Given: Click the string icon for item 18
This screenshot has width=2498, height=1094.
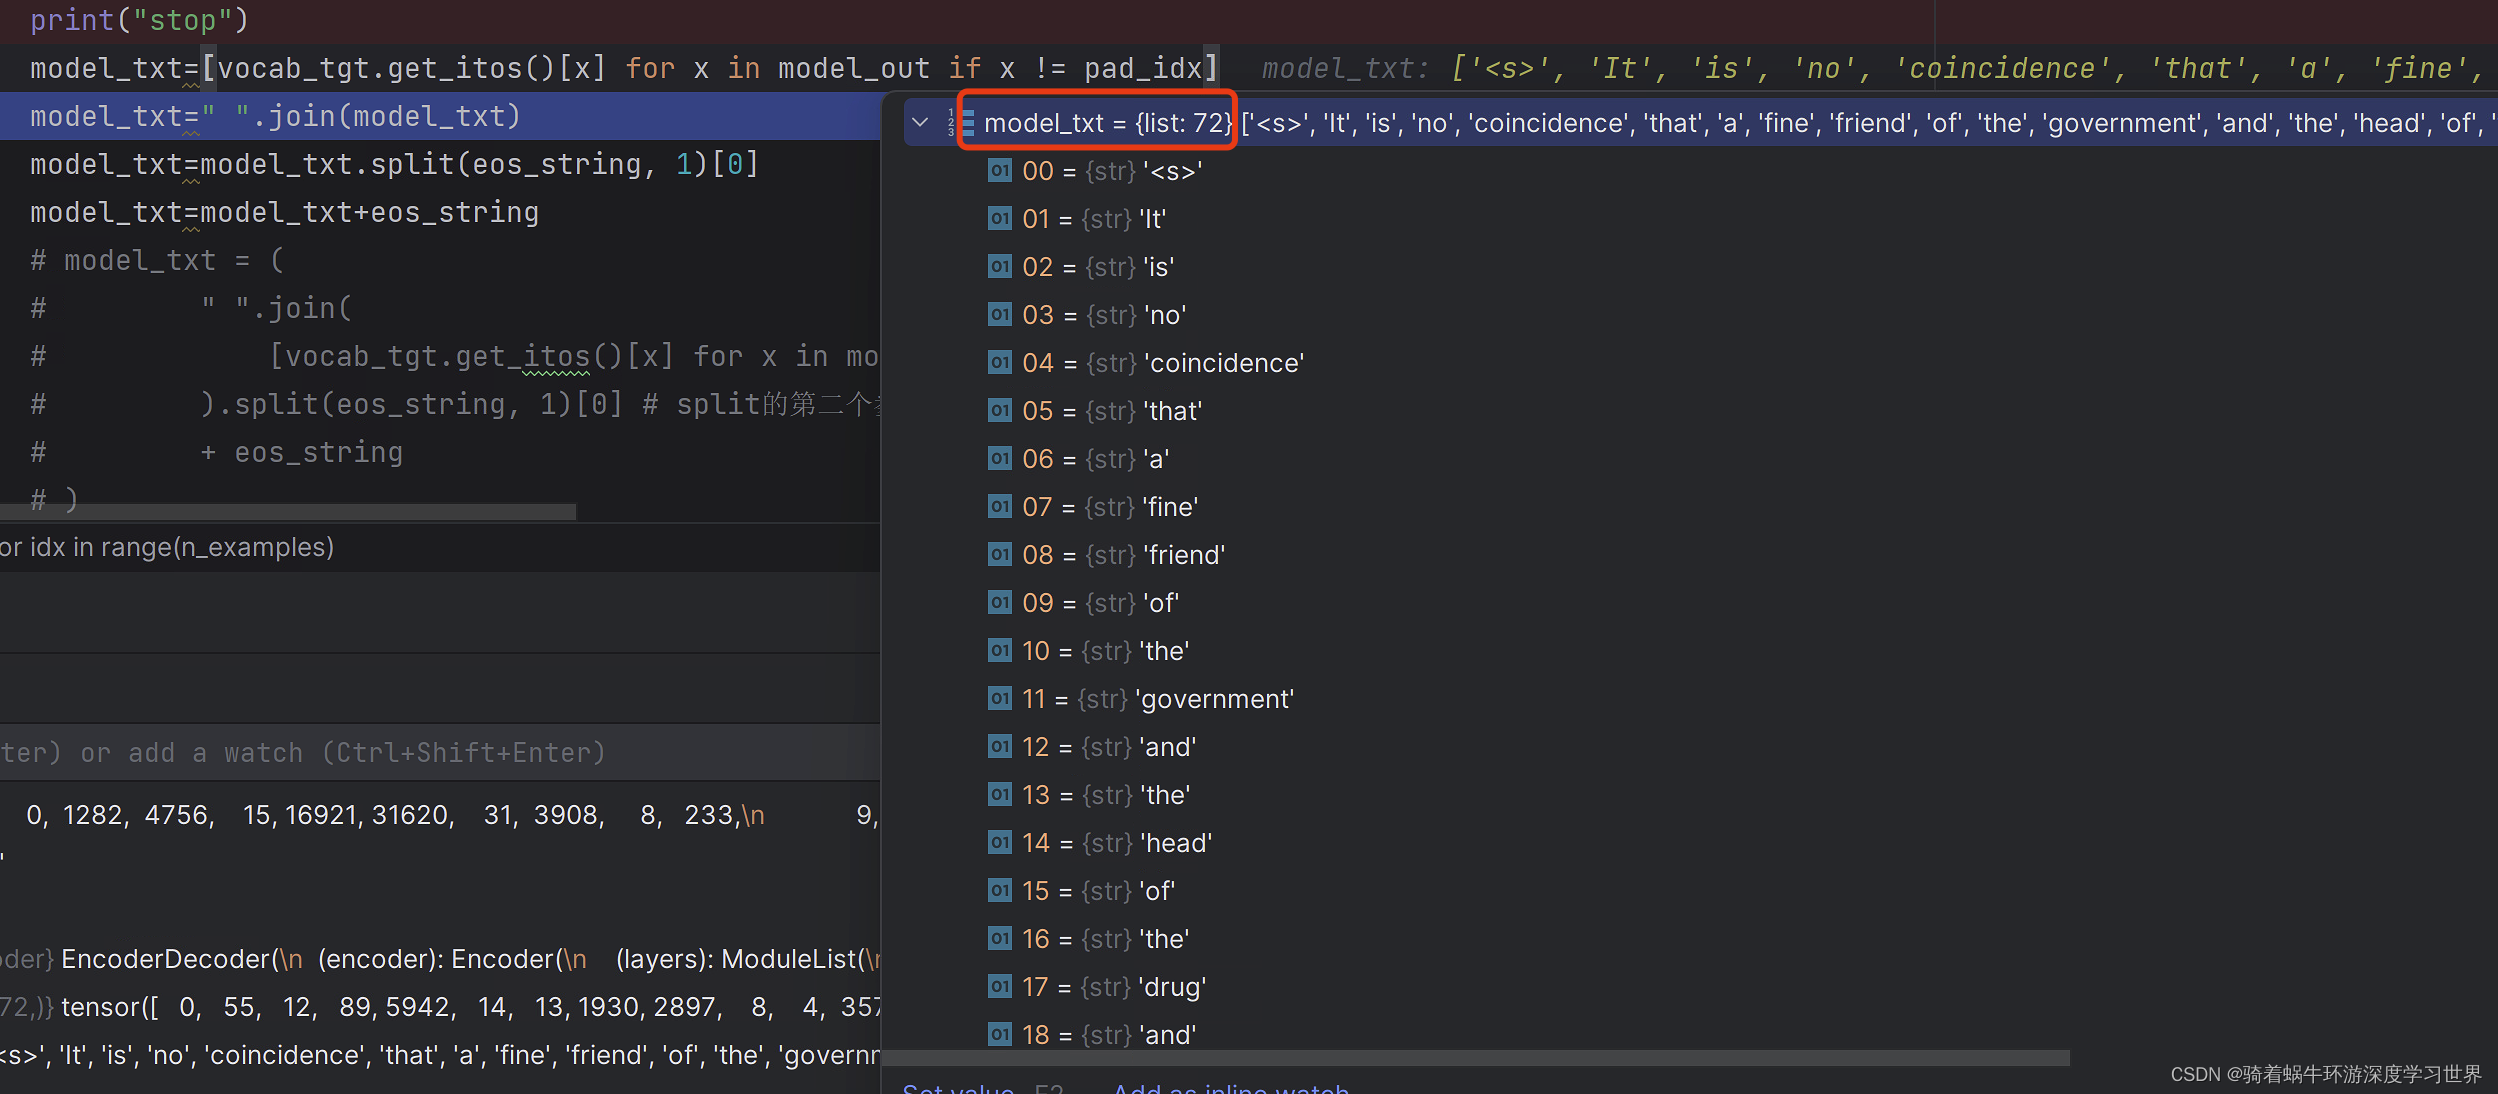Looking at the screenshot, I should [x=1000, y=1034].
